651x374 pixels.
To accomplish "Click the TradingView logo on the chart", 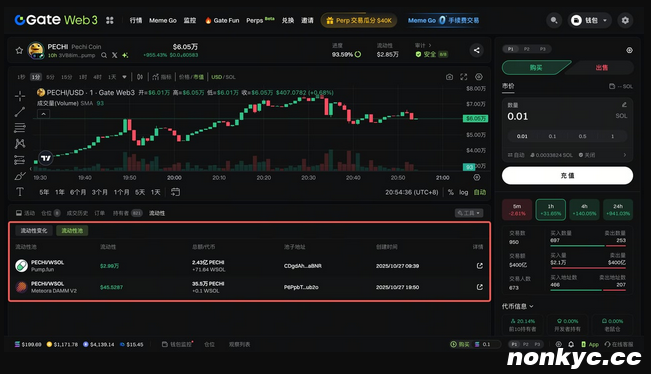I will [46, 158].
